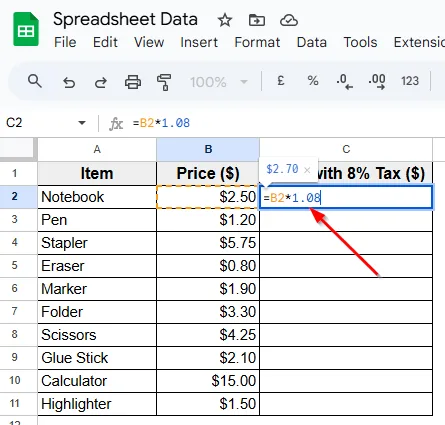The image size is (445, 425).
Task: Select column B header
Action: pos(208,149)
